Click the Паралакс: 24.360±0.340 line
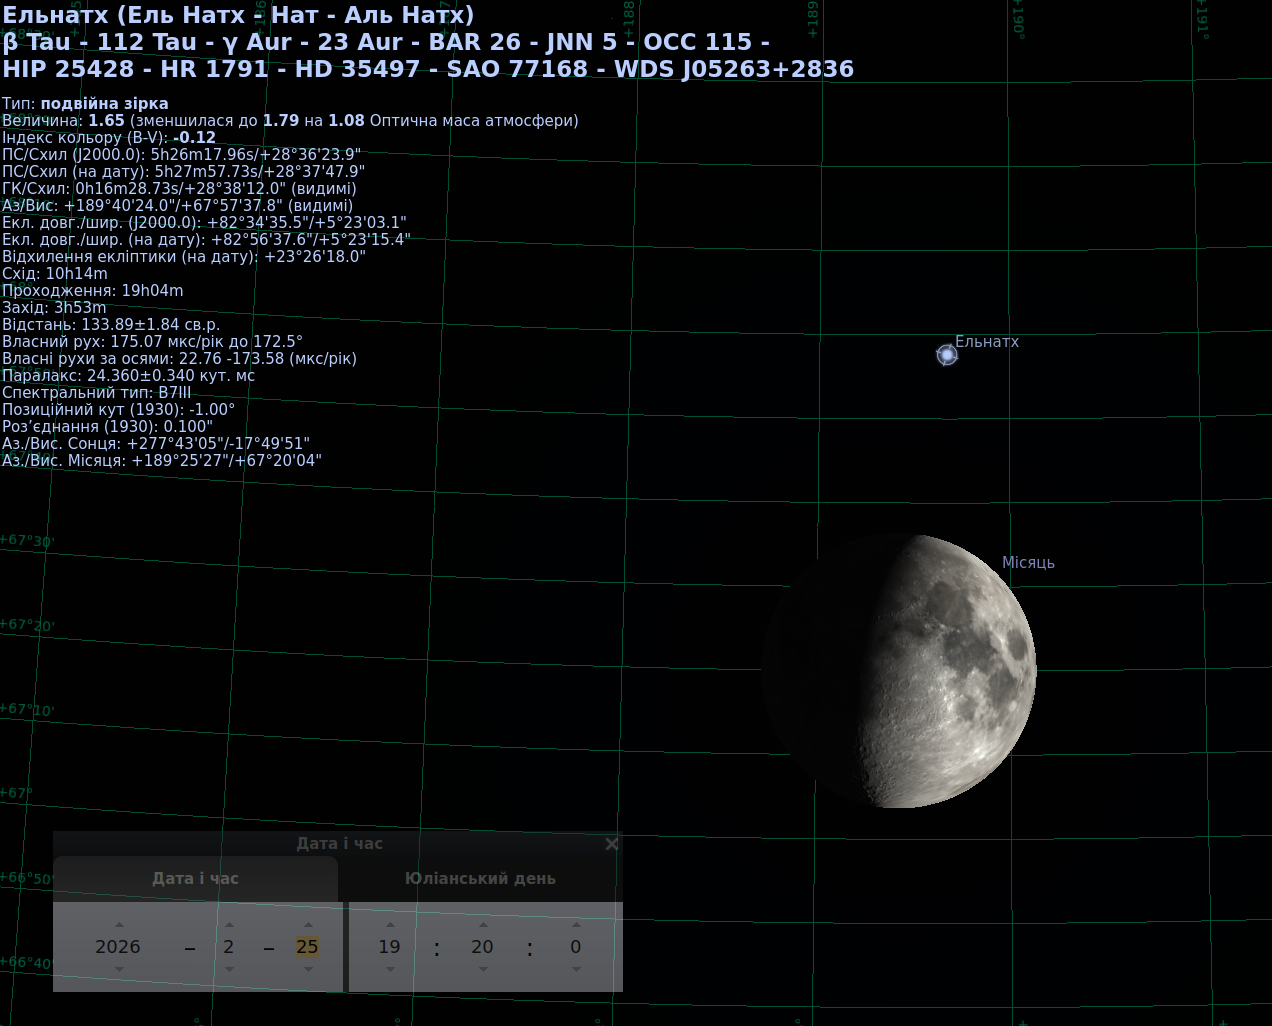 pyautogui.click(x=129, y=376)
